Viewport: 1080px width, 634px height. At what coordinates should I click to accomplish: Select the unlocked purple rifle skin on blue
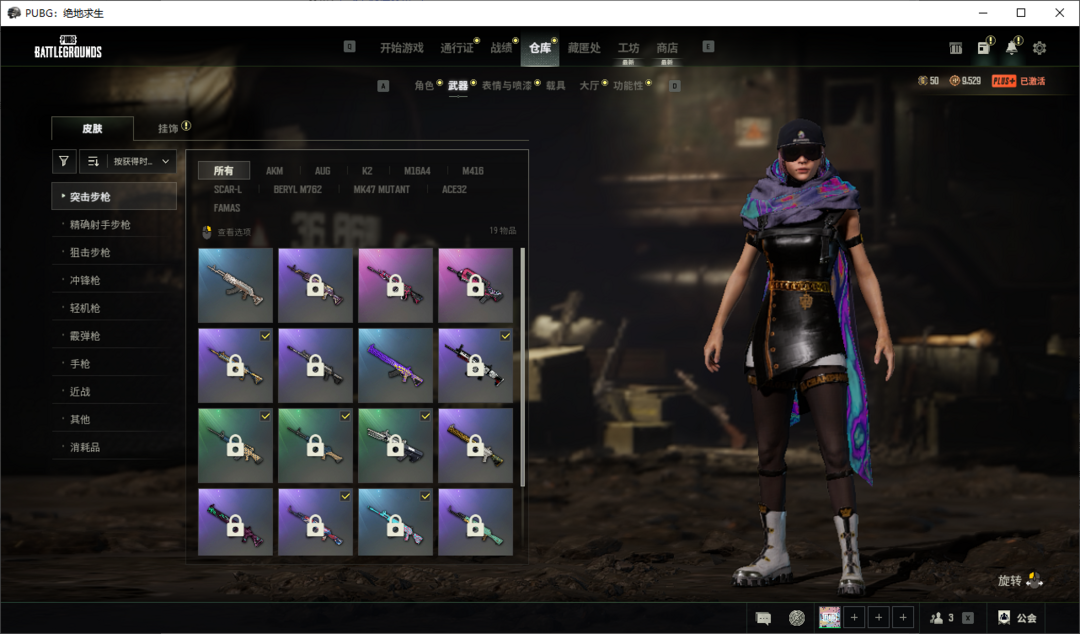[x=395, y=365]
